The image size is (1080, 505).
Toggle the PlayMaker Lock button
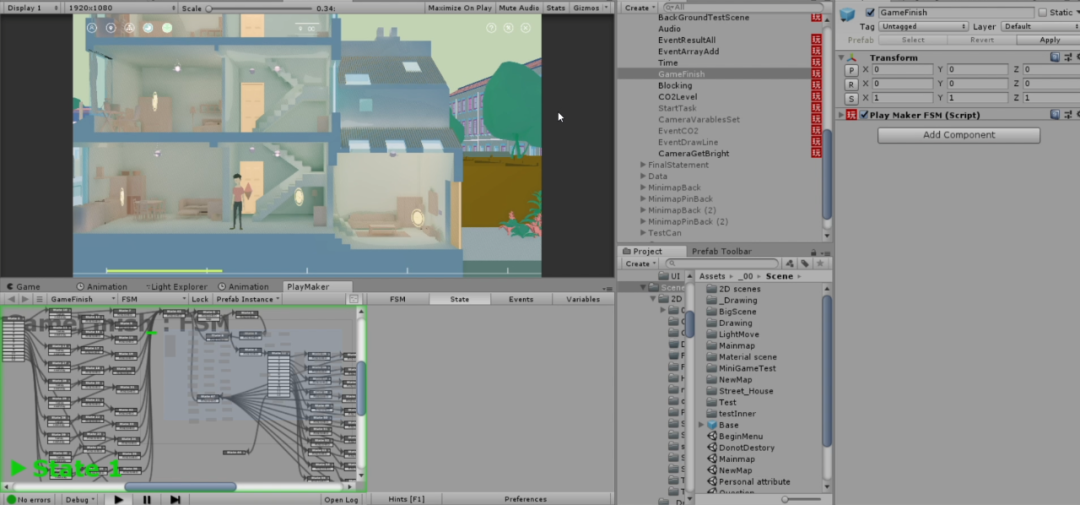200,299
